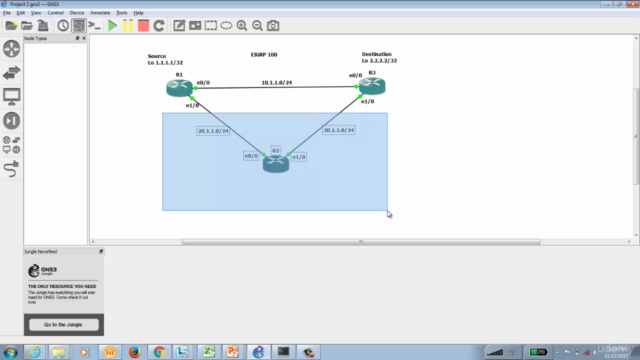The width and height of the screenshot is (640, 360).
Task: Browse switches in the device sidebar
Action: [x=11, y=73]
